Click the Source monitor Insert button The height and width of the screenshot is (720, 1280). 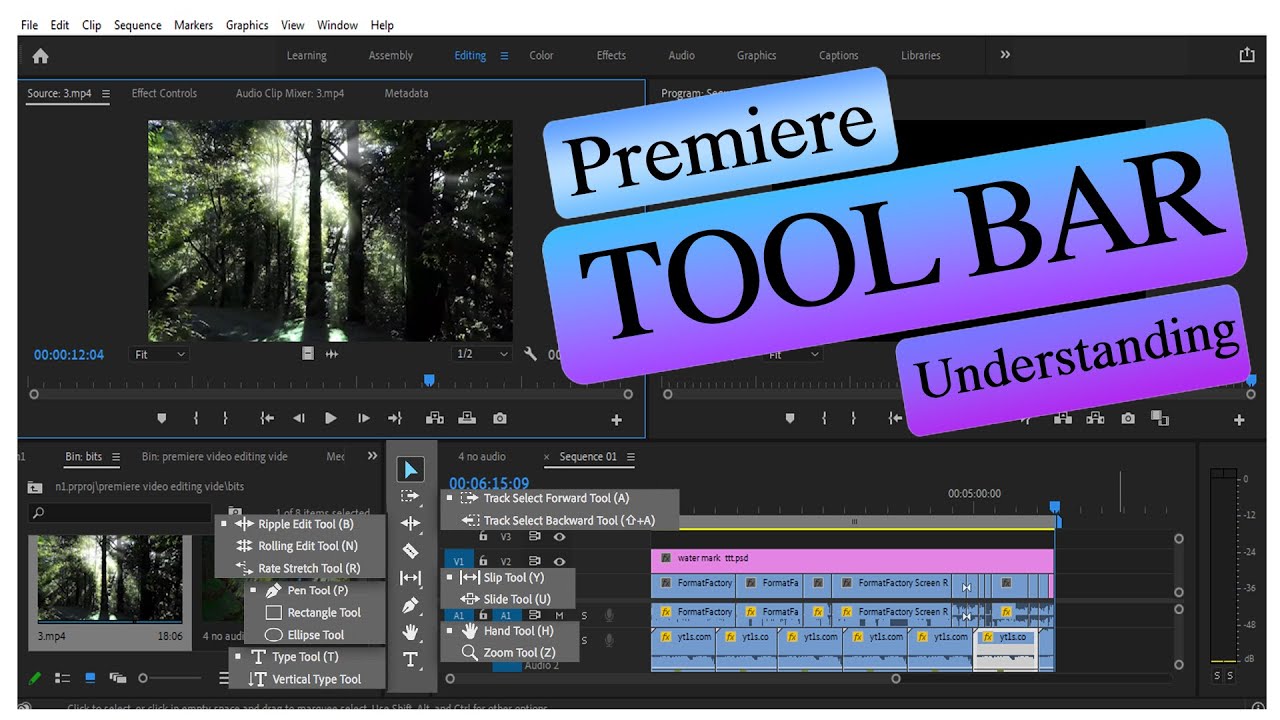[x=435, y=419]
